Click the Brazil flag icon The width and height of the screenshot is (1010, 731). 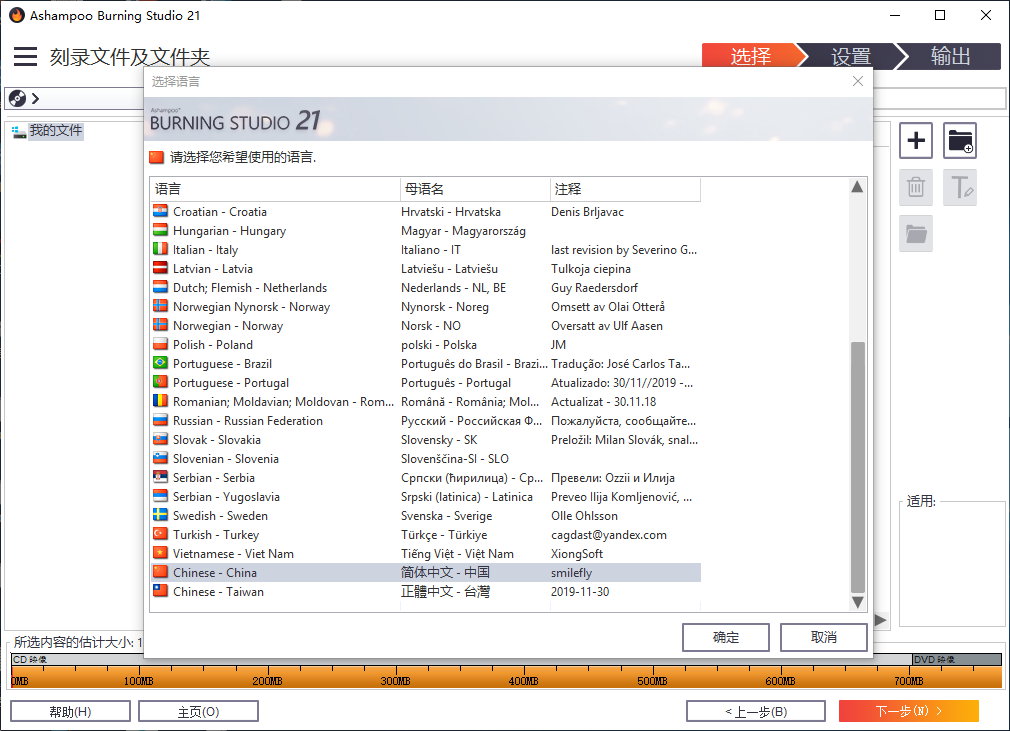tap(160, 363)
